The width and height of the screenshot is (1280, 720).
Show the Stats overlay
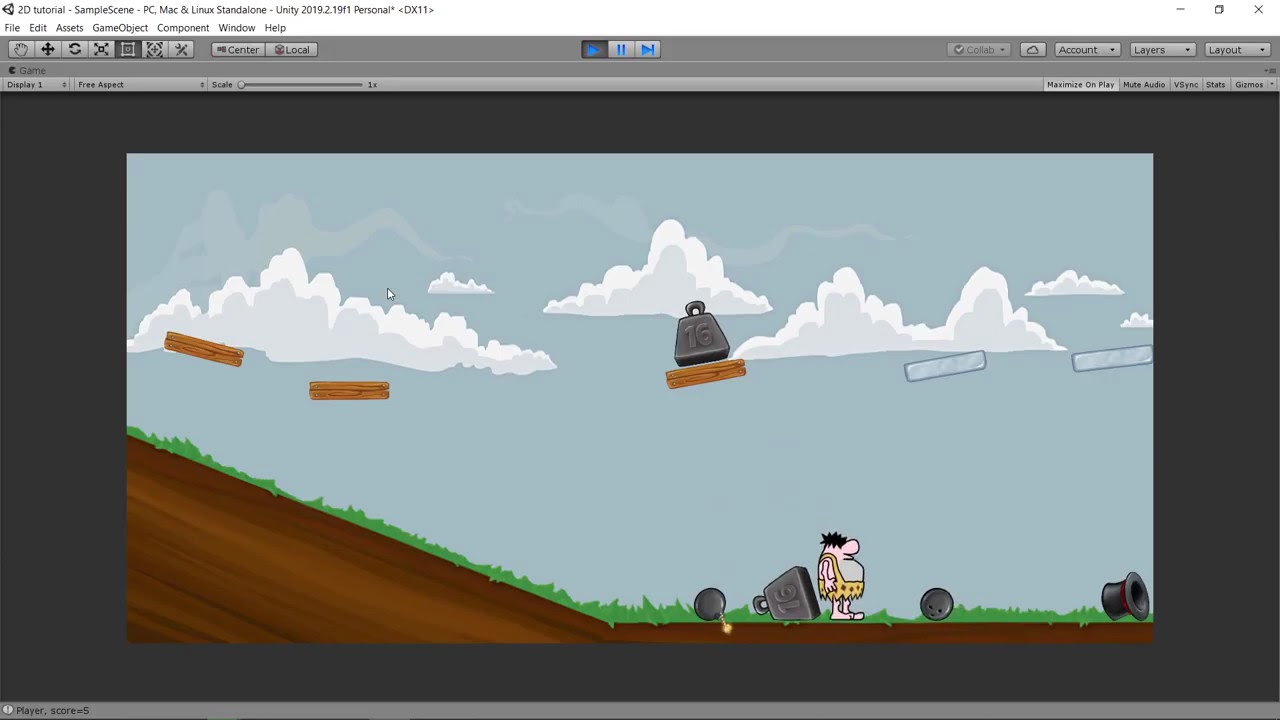pos(1215,84)
